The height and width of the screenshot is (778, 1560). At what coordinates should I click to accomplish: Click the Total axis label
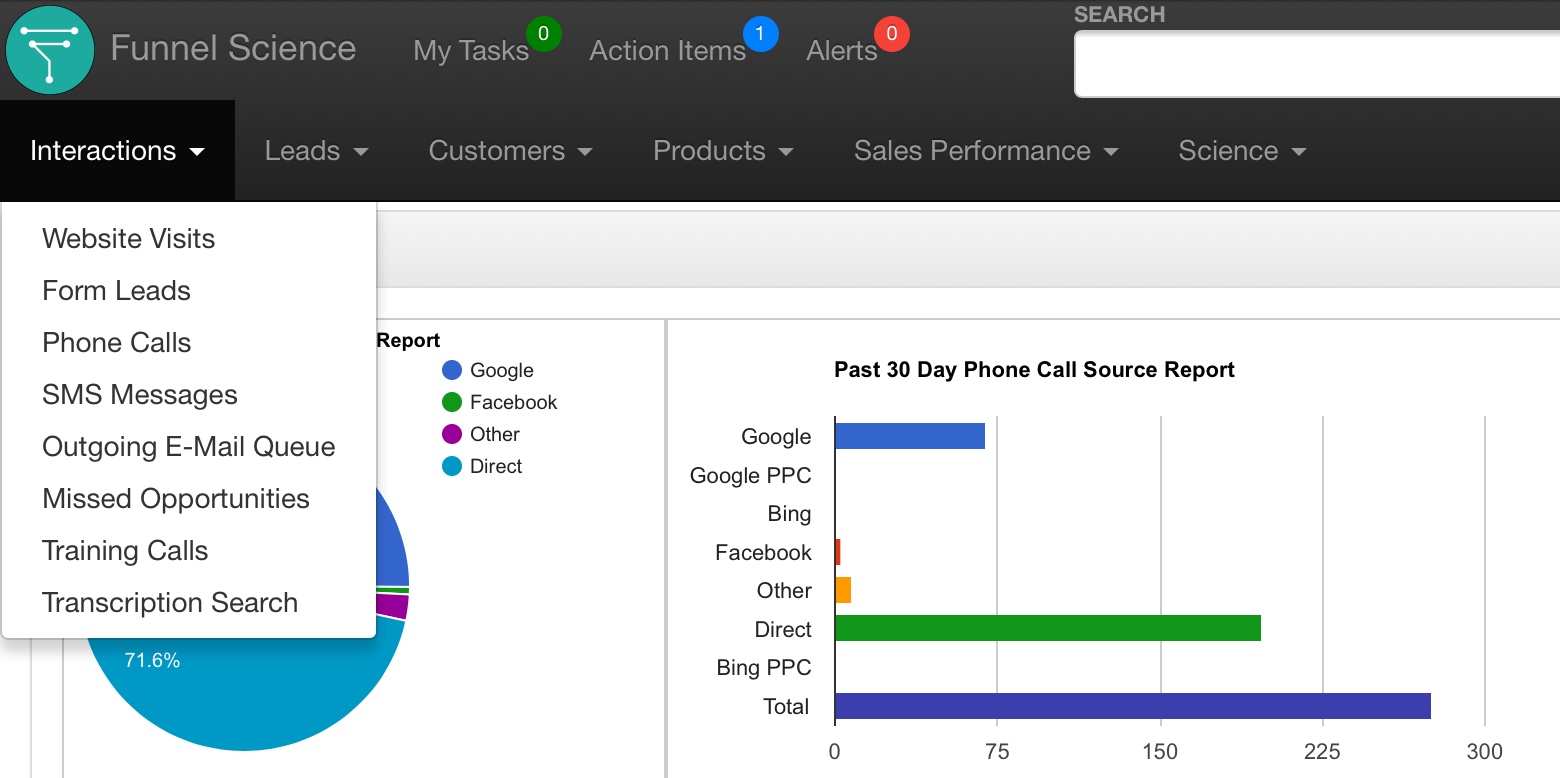click(x=786, y=706)
